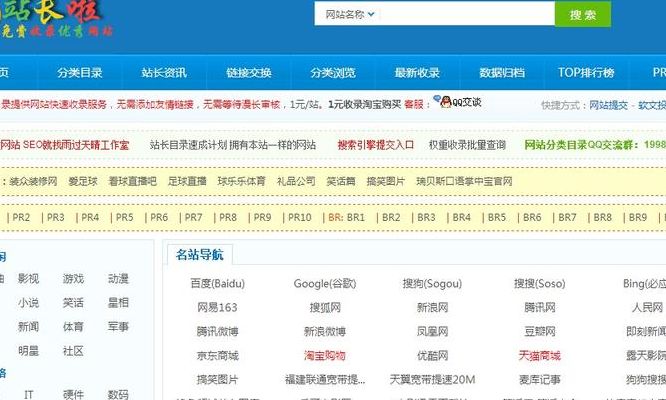Open Google(谷歌) site link
Image resolution: width=666 pixels, height=400 pixels.
(x=325, y=283)
